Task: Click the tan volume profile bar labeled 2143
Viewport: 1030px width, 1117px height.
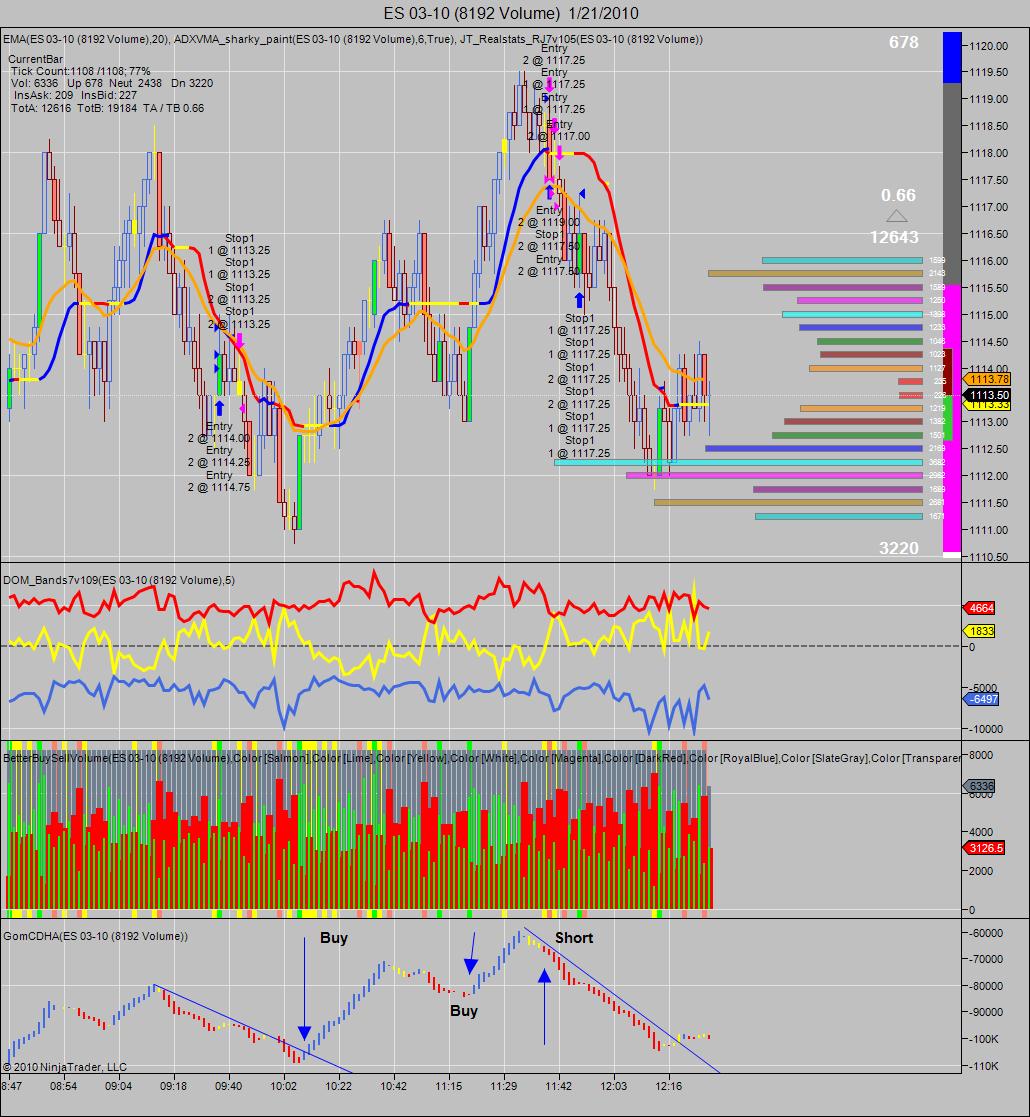Action: pyautogui.click(x=815, y=273)
